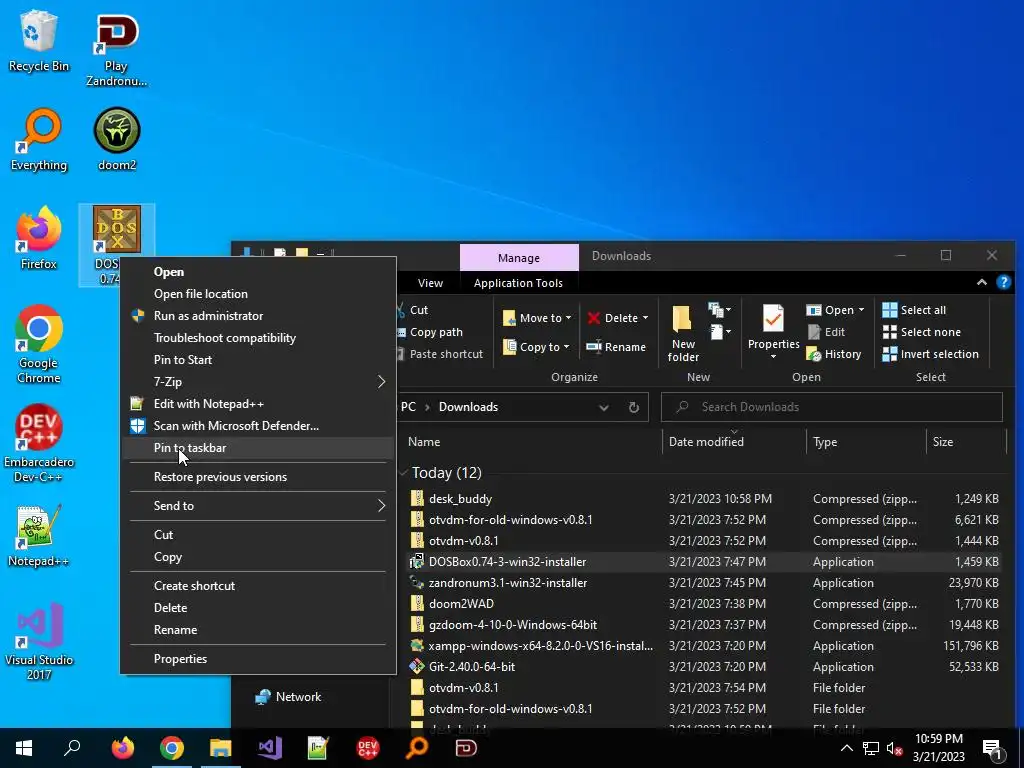The image size is (1024, 768).
Task: Select the Everything desktop shortcut
Action: (x=39, y=140)
